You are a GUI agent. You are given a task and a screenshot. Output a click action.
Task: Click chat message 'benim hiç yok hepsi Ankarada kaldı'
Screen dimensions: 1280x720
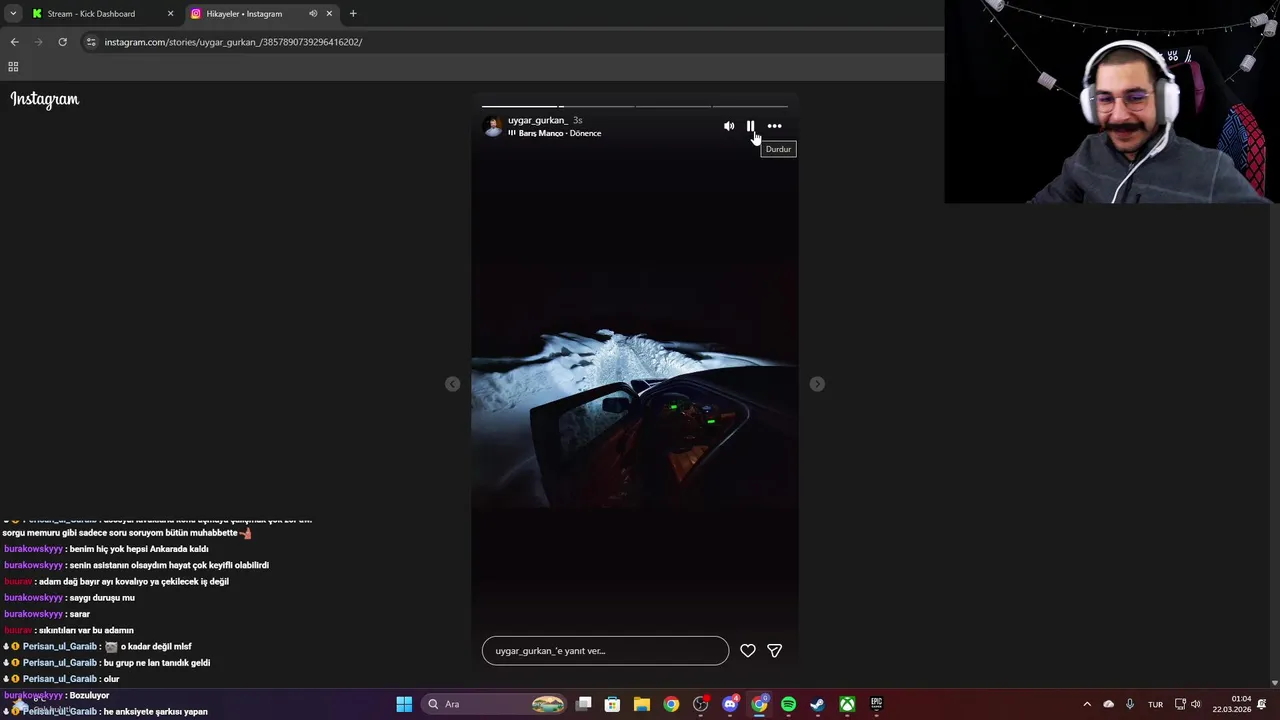(x=139, y=549)
